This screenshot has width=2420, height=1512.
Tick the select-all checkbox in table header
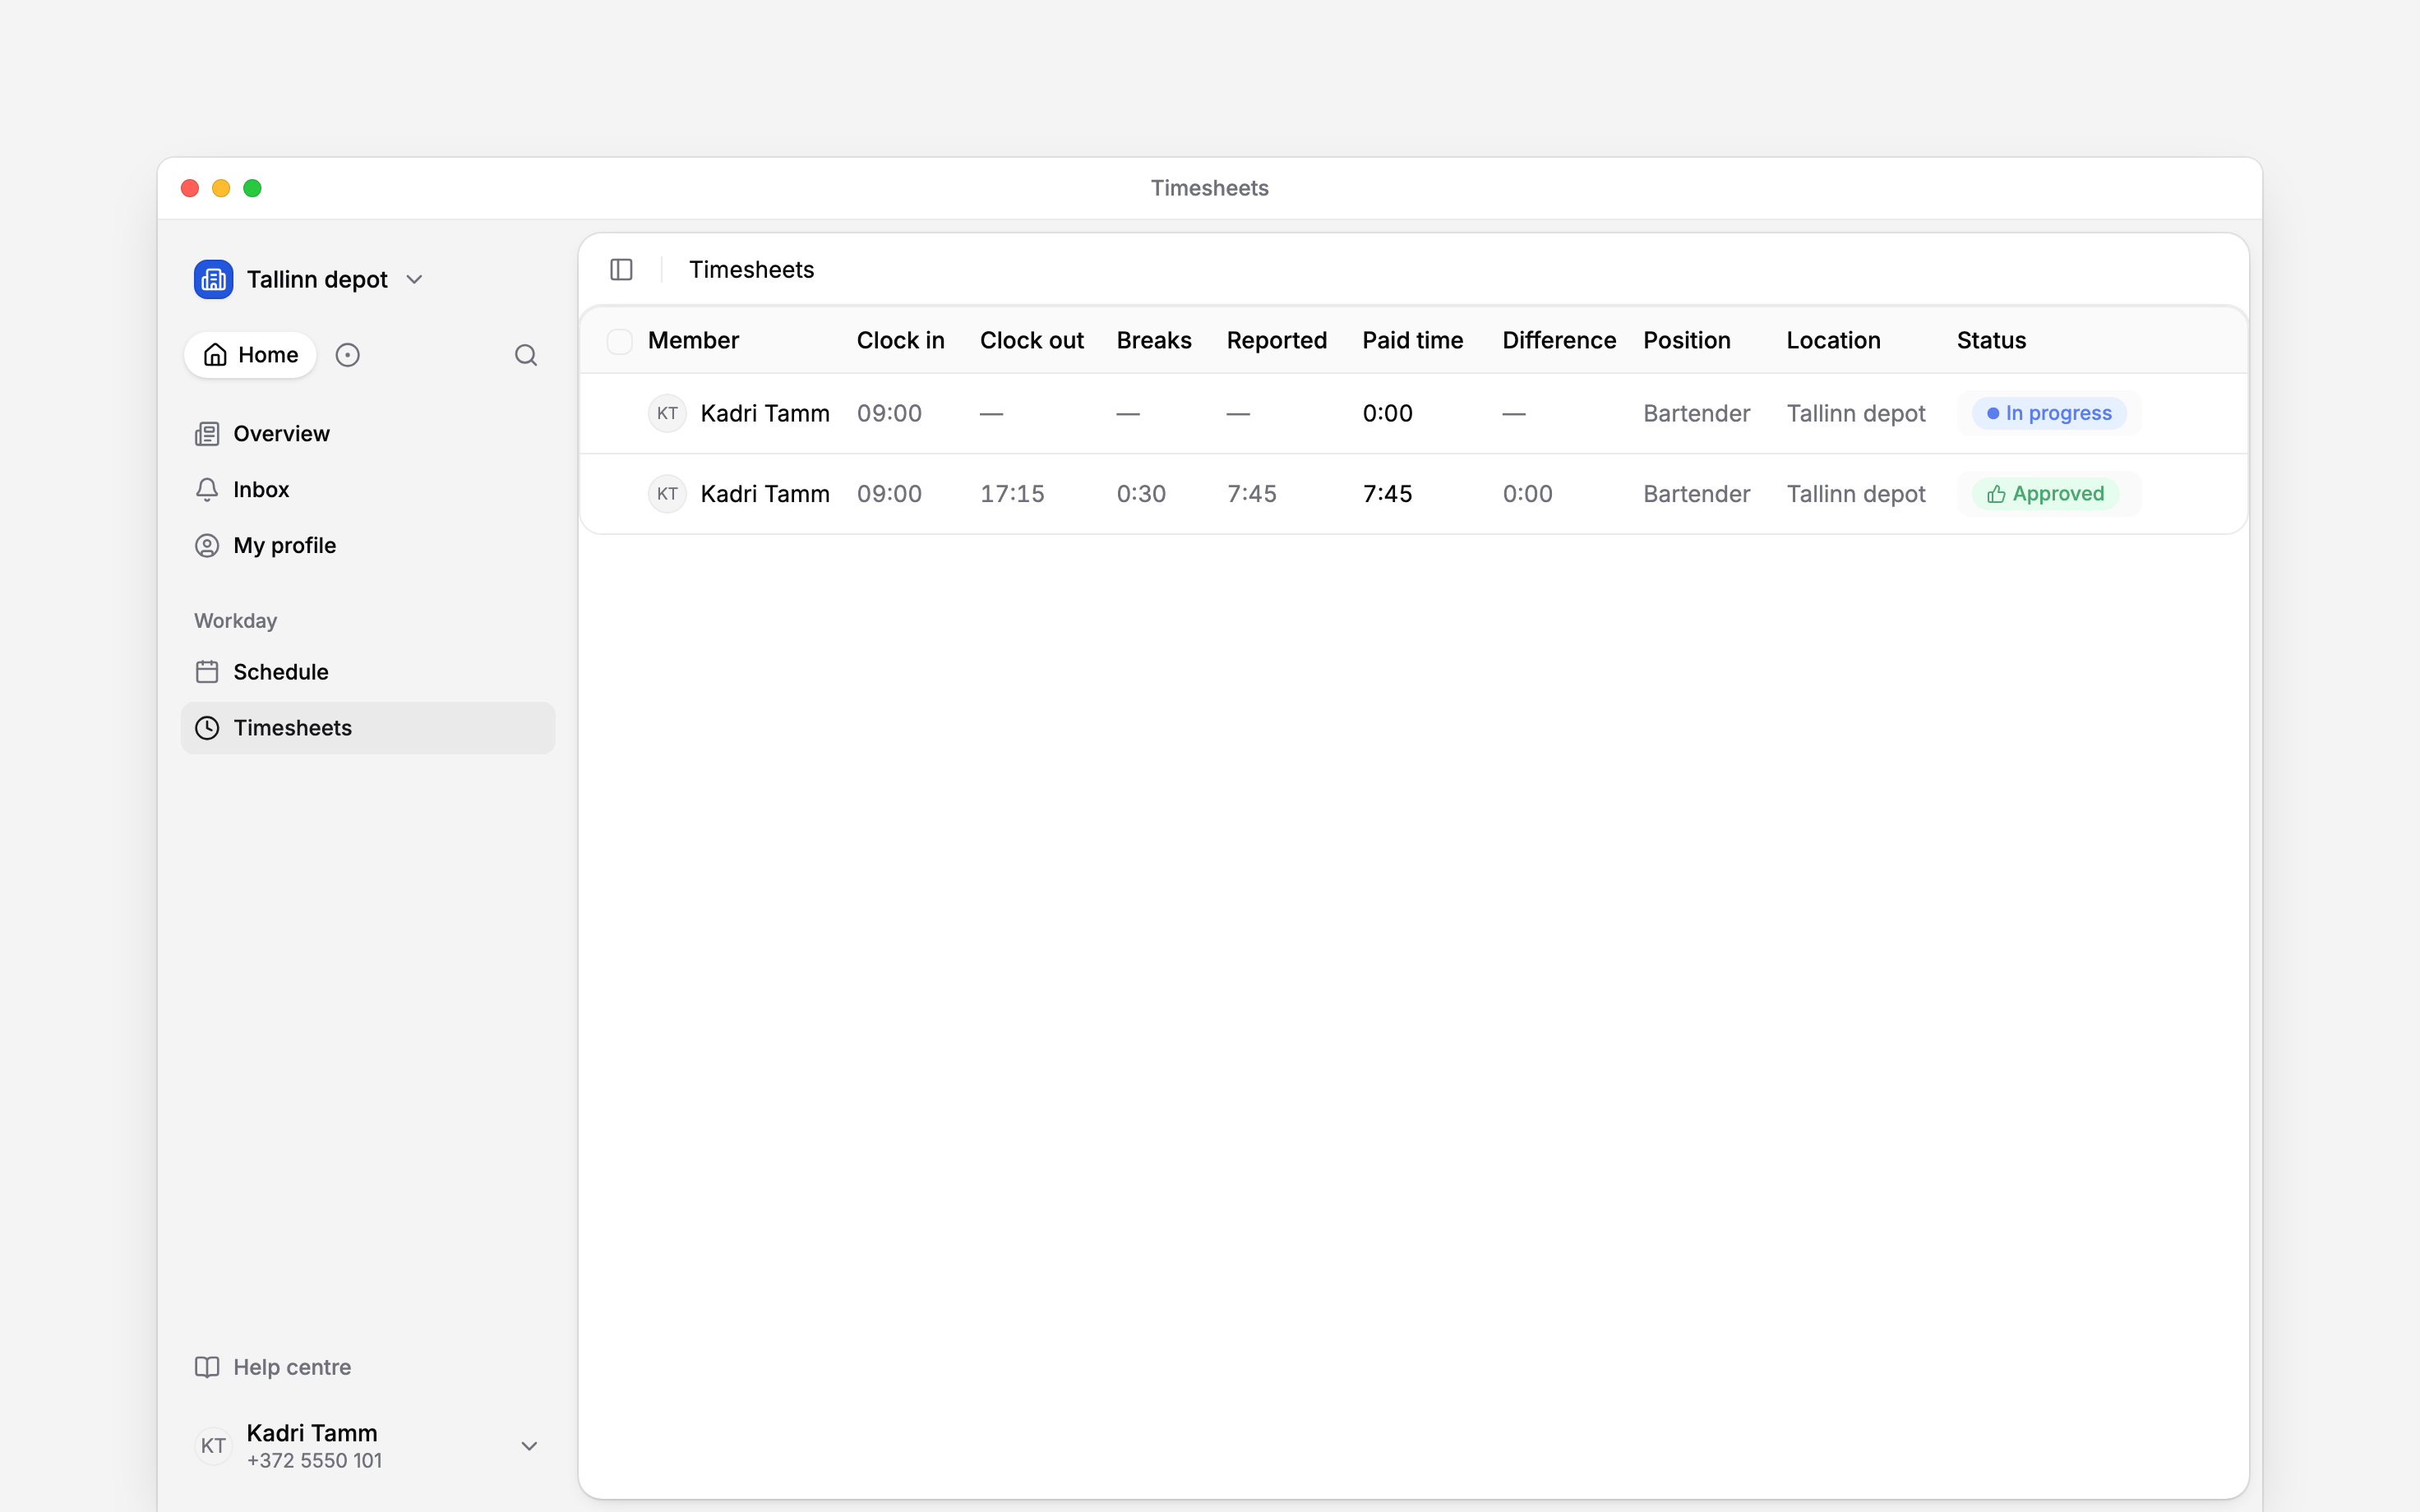point(620,341)
